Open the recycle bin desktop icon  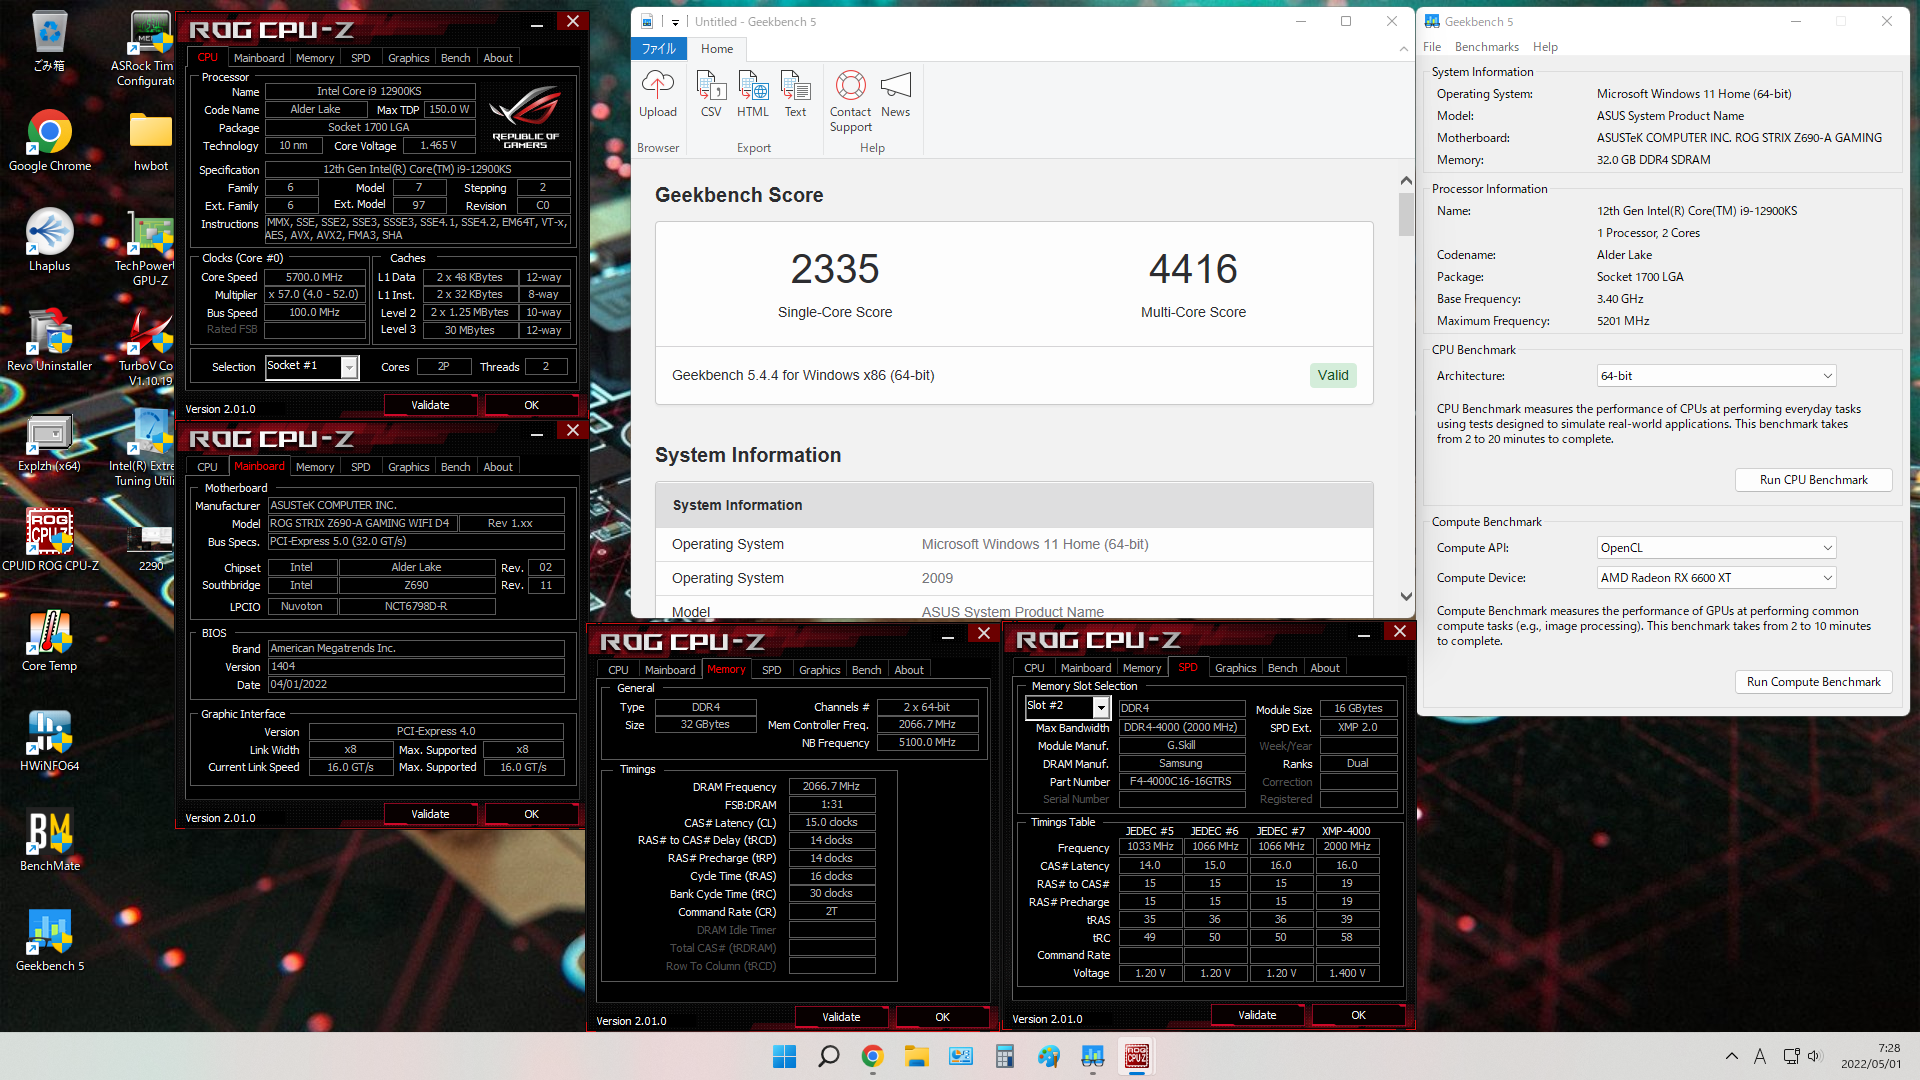coord(50,41)
